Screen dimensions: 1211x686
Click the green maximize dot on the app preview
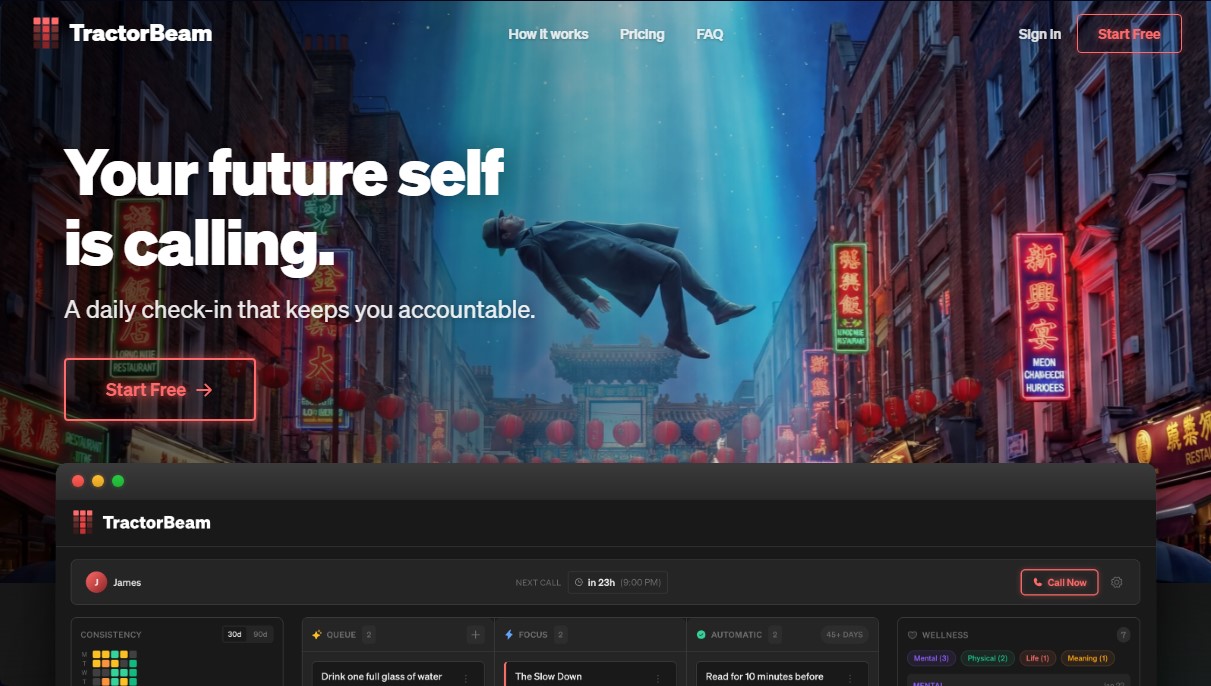point(118,481)
